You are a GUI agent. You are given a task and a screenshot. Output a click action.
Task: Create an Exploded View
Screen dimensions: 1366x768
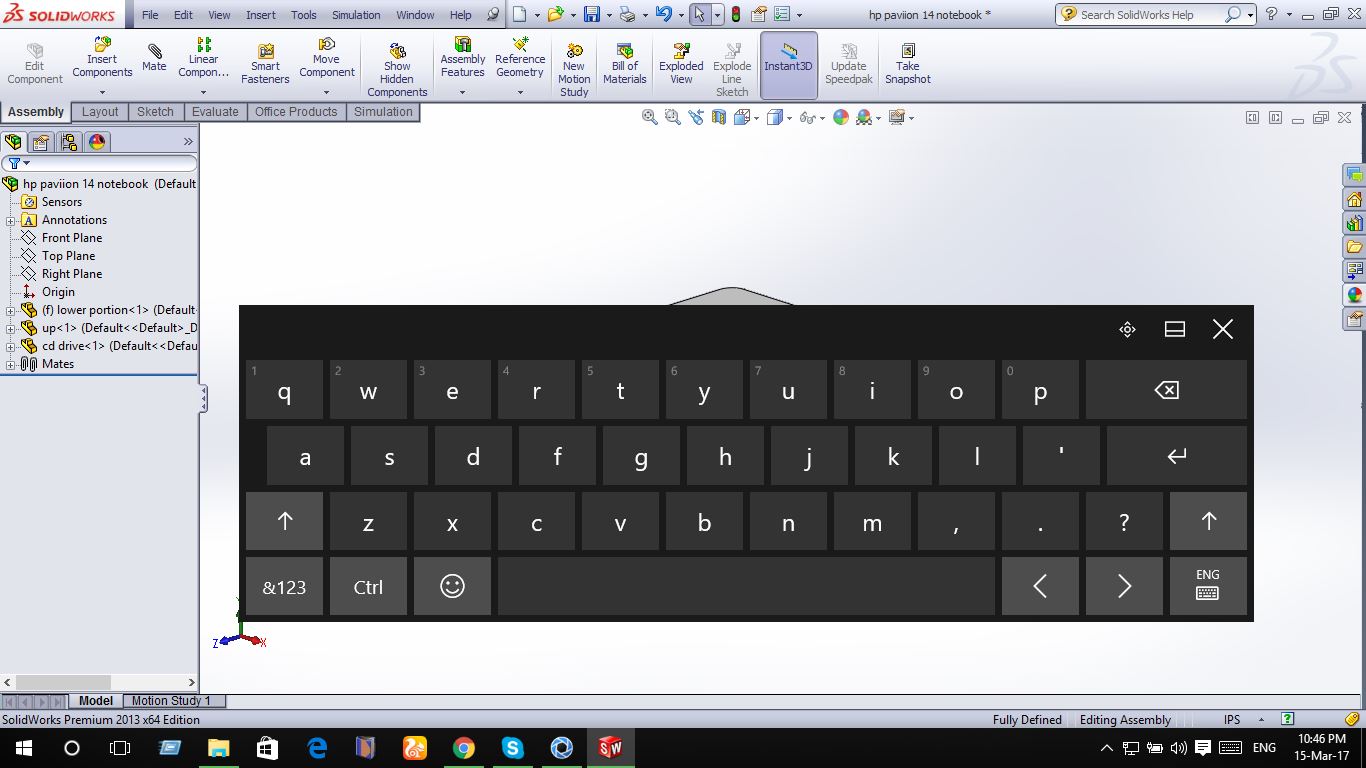click(x=681, y=64)
